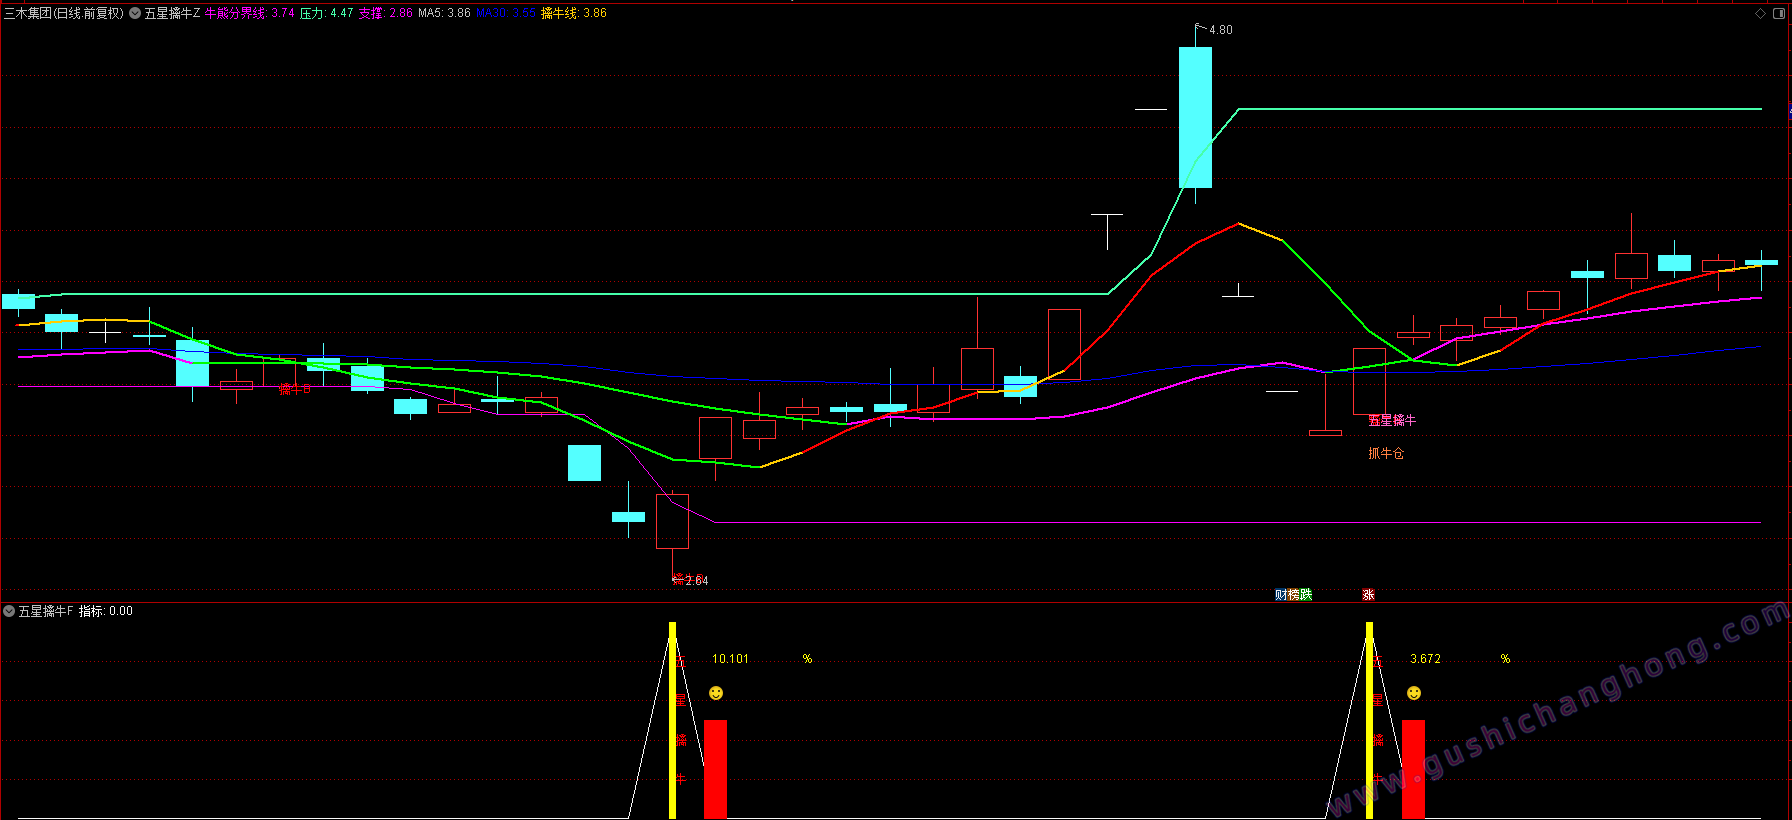Click the smiley icon near 3.672
The width and height of the screenshot is (1792, 820).
[1414, 693]
